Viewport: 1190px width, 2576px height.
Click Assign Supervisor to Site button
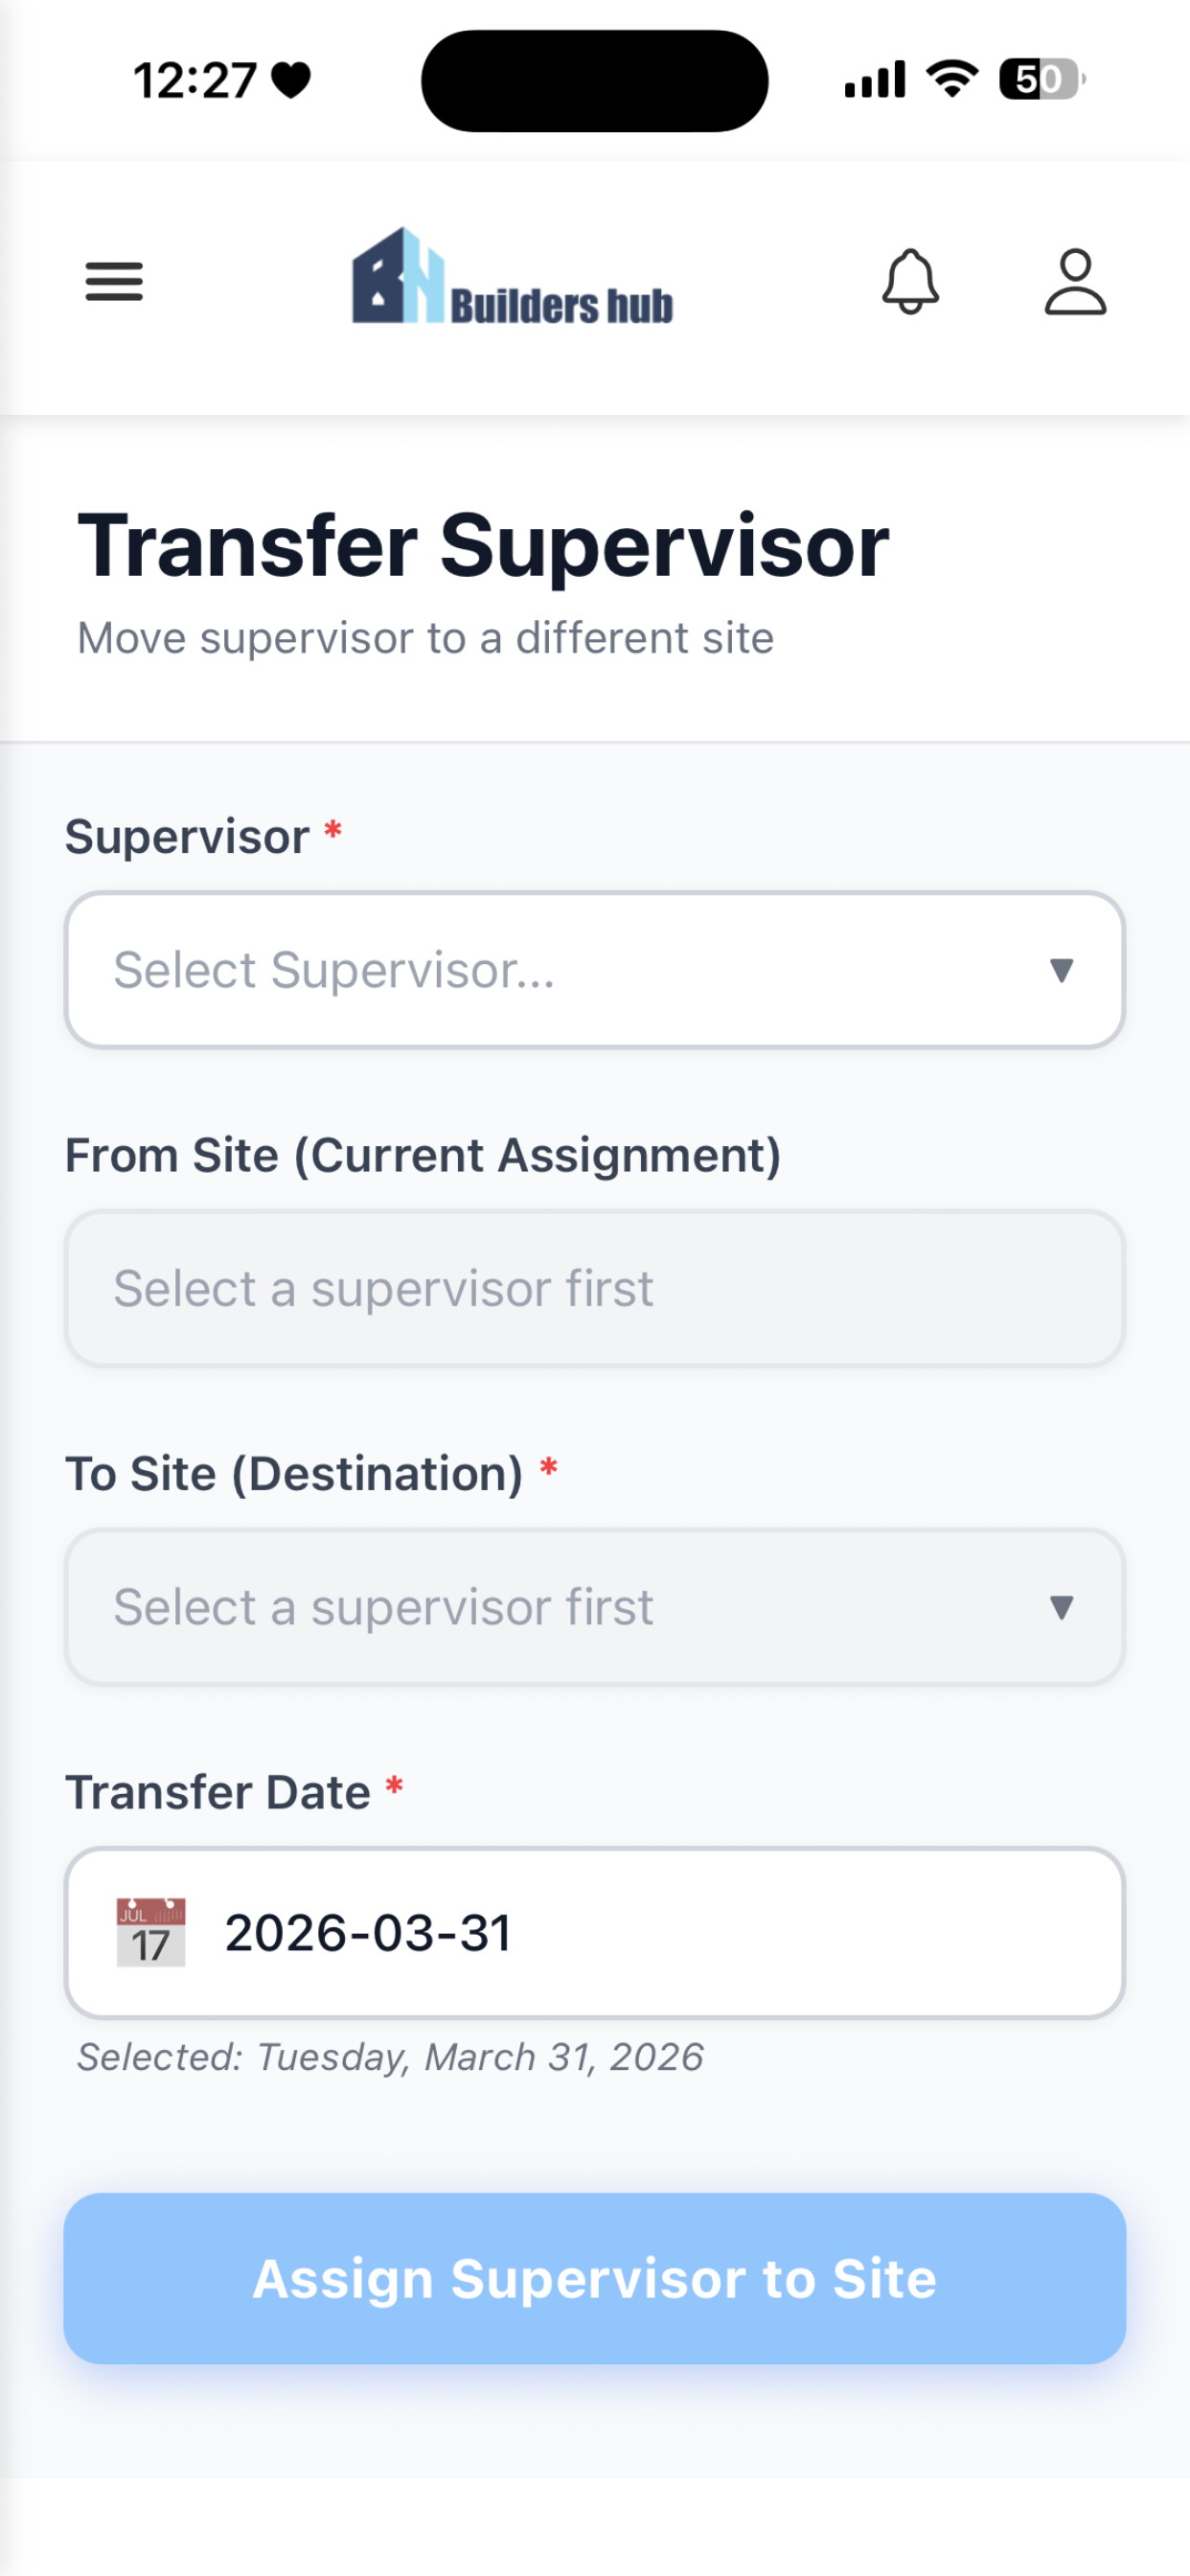595,2278
